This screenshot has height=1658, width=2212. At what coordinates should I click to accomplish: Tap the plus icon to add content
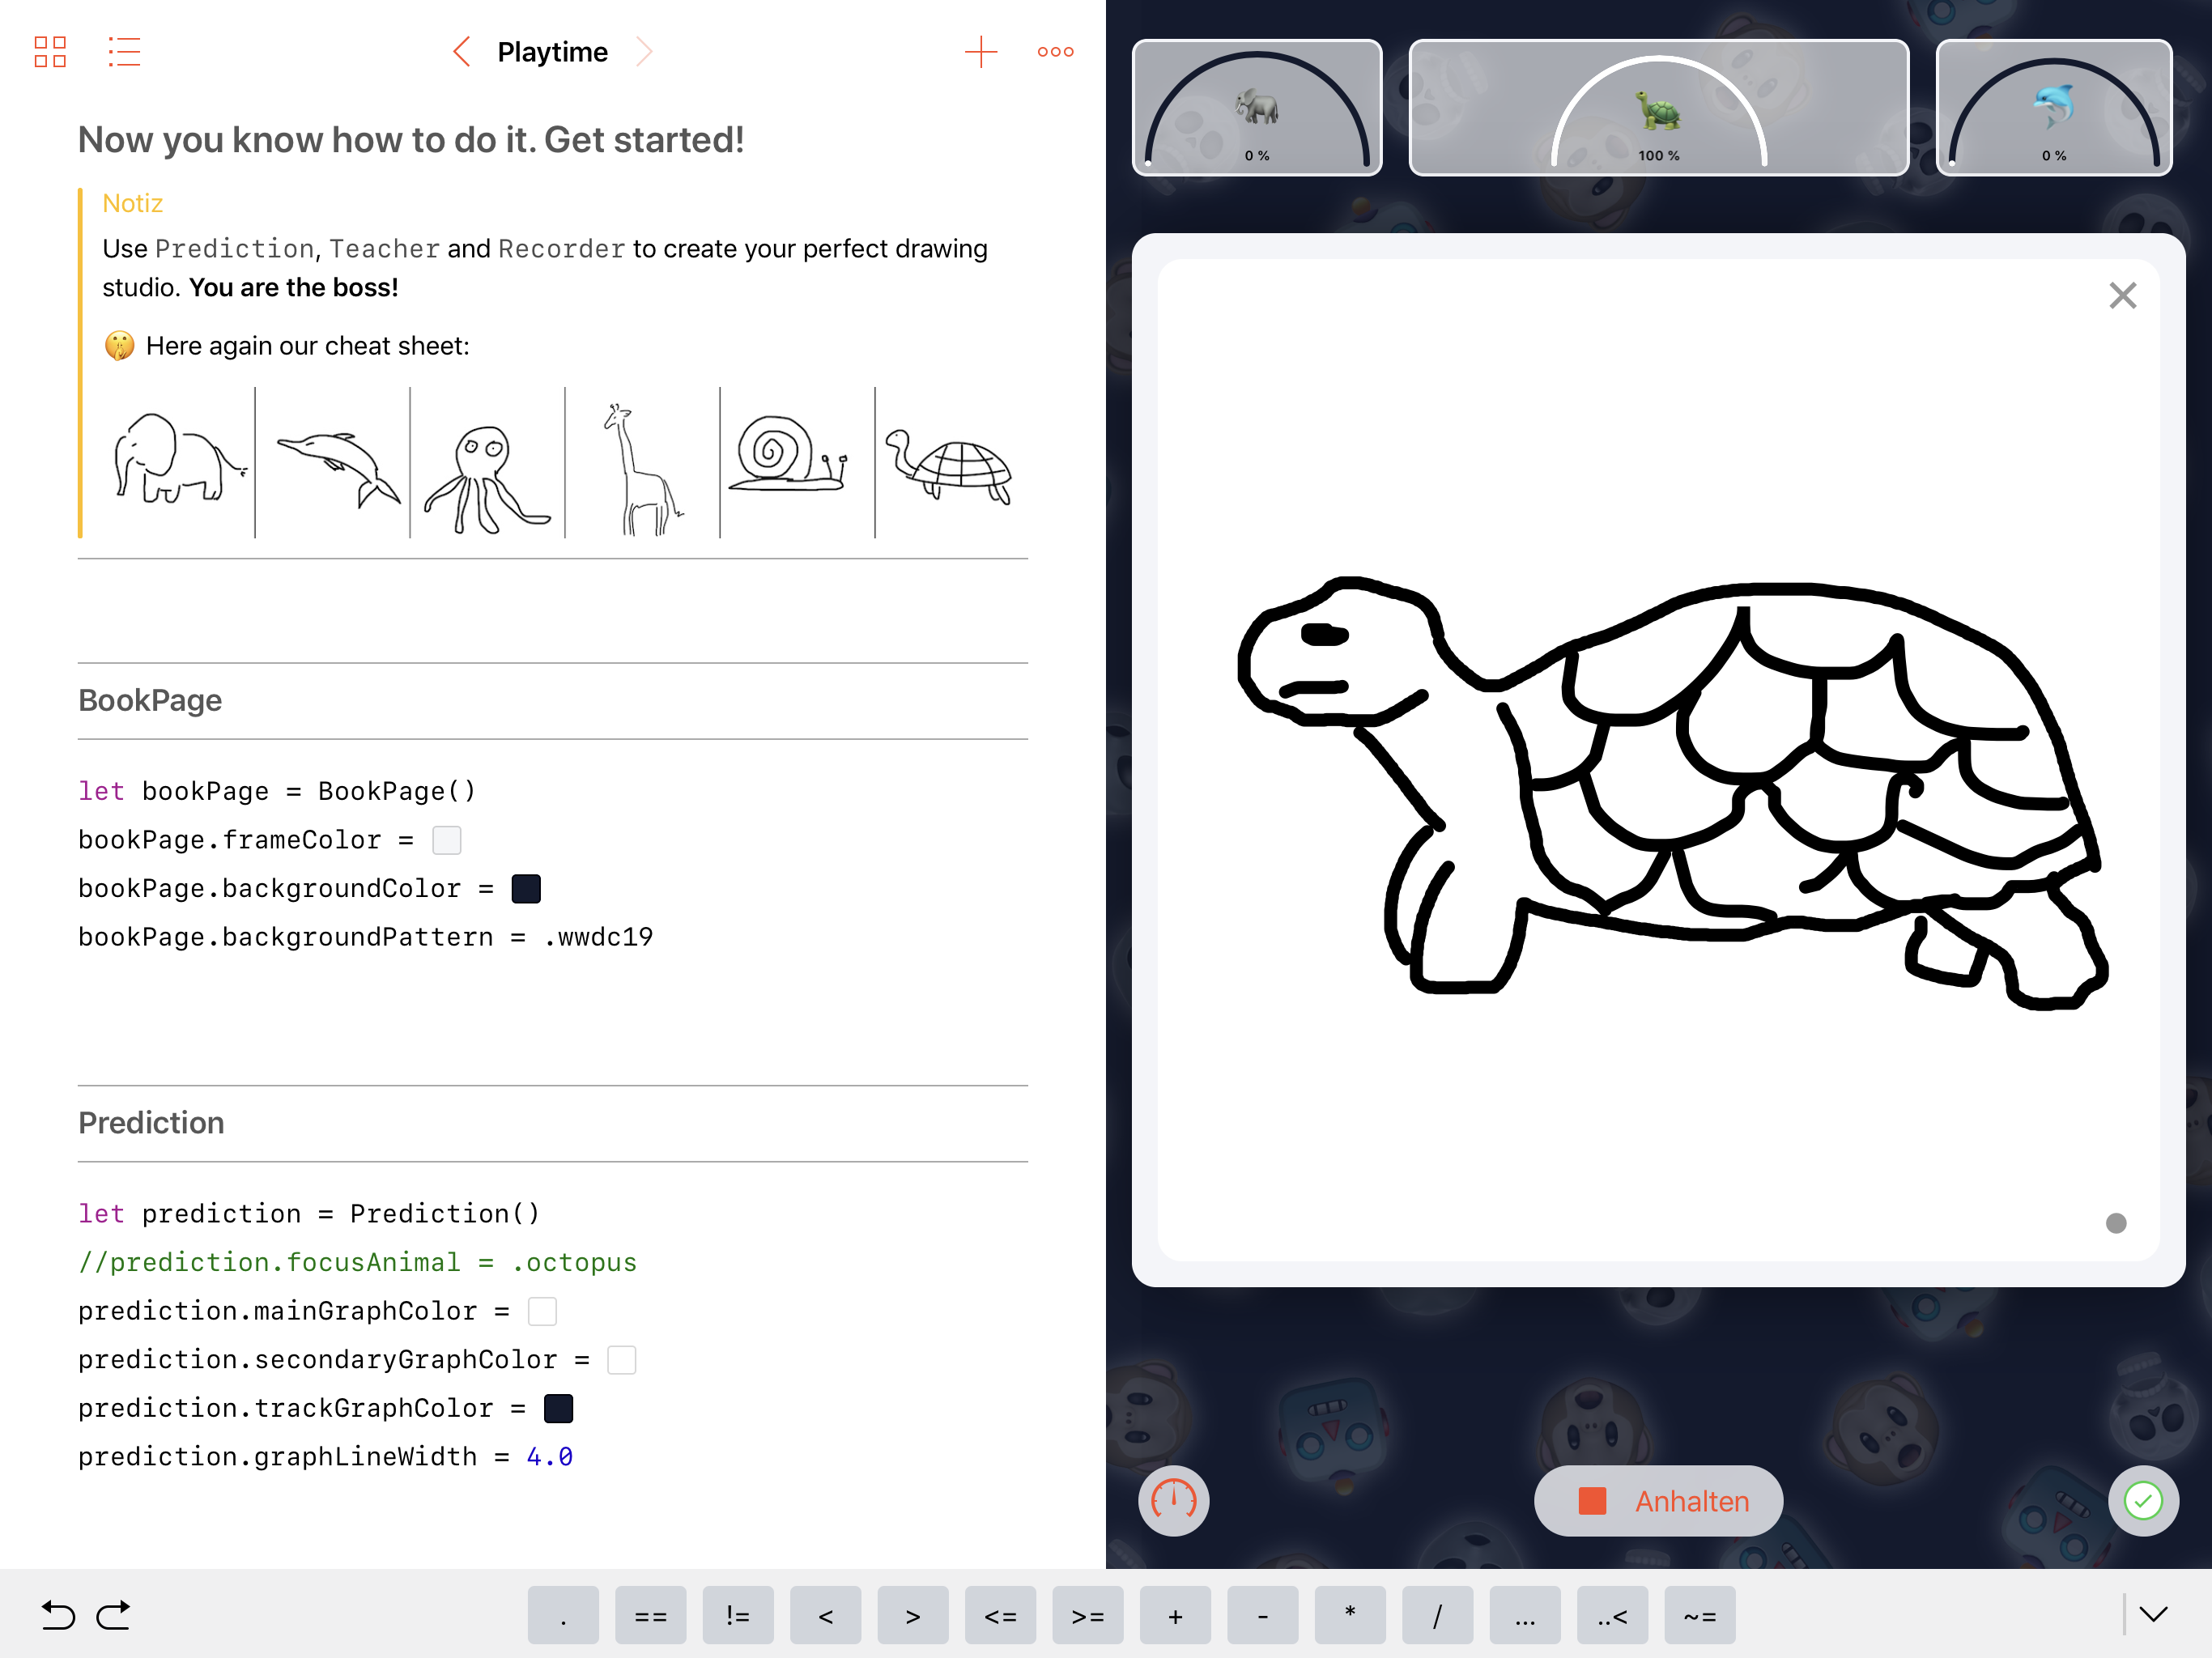point(980,52)
